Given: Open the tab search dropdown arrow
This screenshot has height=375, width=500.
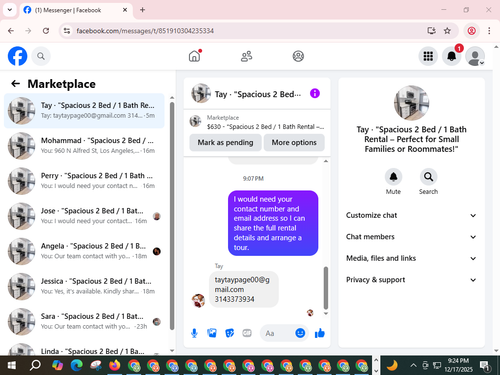Looking at the screenshot, I should pyautogui.click(x=10, y=10).
